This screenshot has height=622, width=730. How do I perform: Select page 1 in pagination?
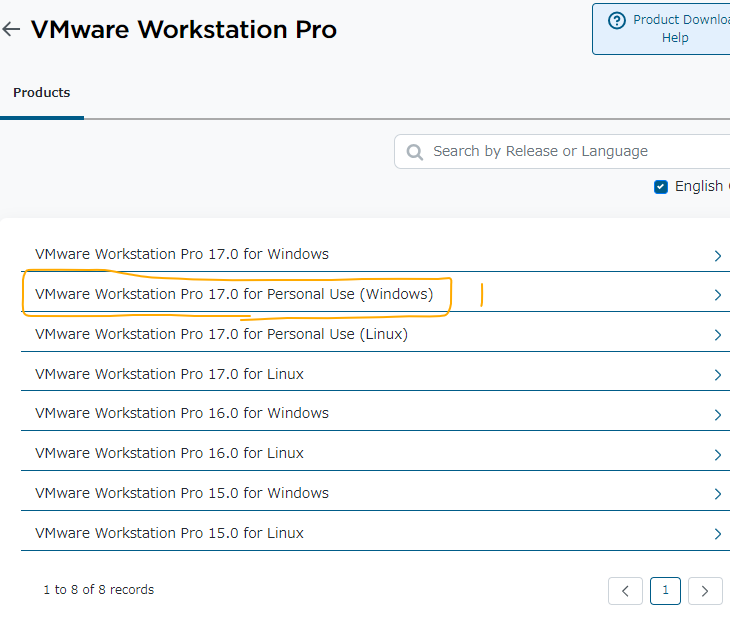click(x=665, y=591)
